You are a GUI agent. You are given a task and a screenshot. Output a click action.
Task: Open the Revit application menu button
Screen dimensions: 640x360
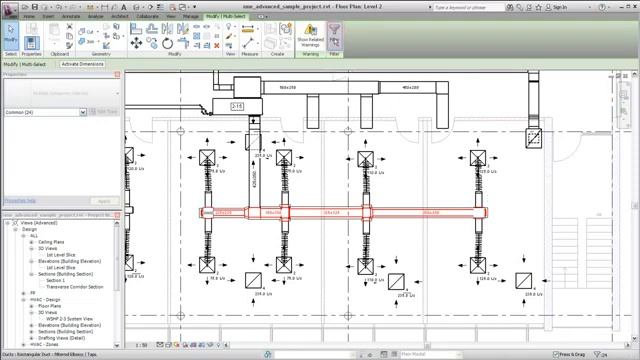click(10, 10)
